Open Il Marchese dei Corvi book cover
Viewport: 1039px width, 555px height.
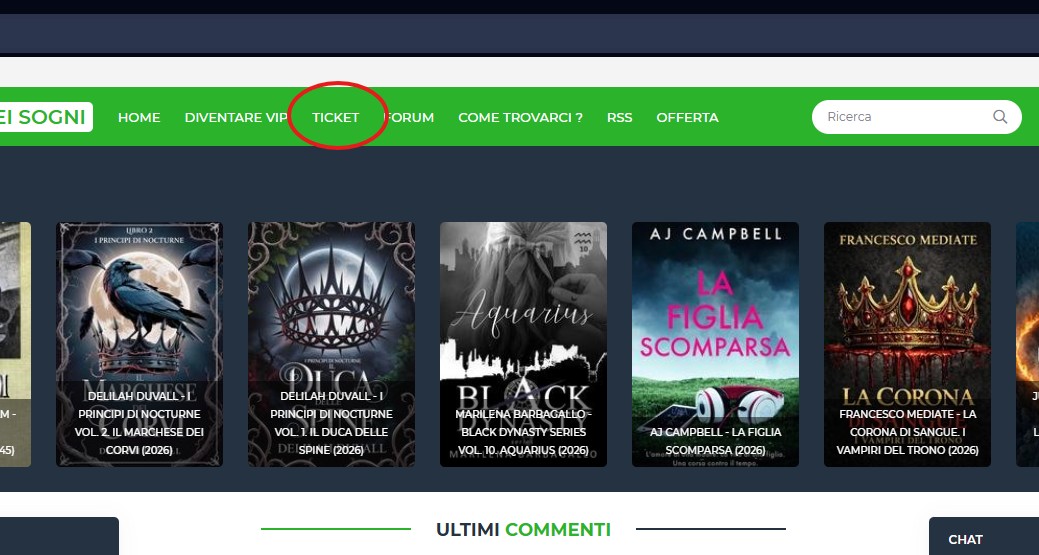139,344
